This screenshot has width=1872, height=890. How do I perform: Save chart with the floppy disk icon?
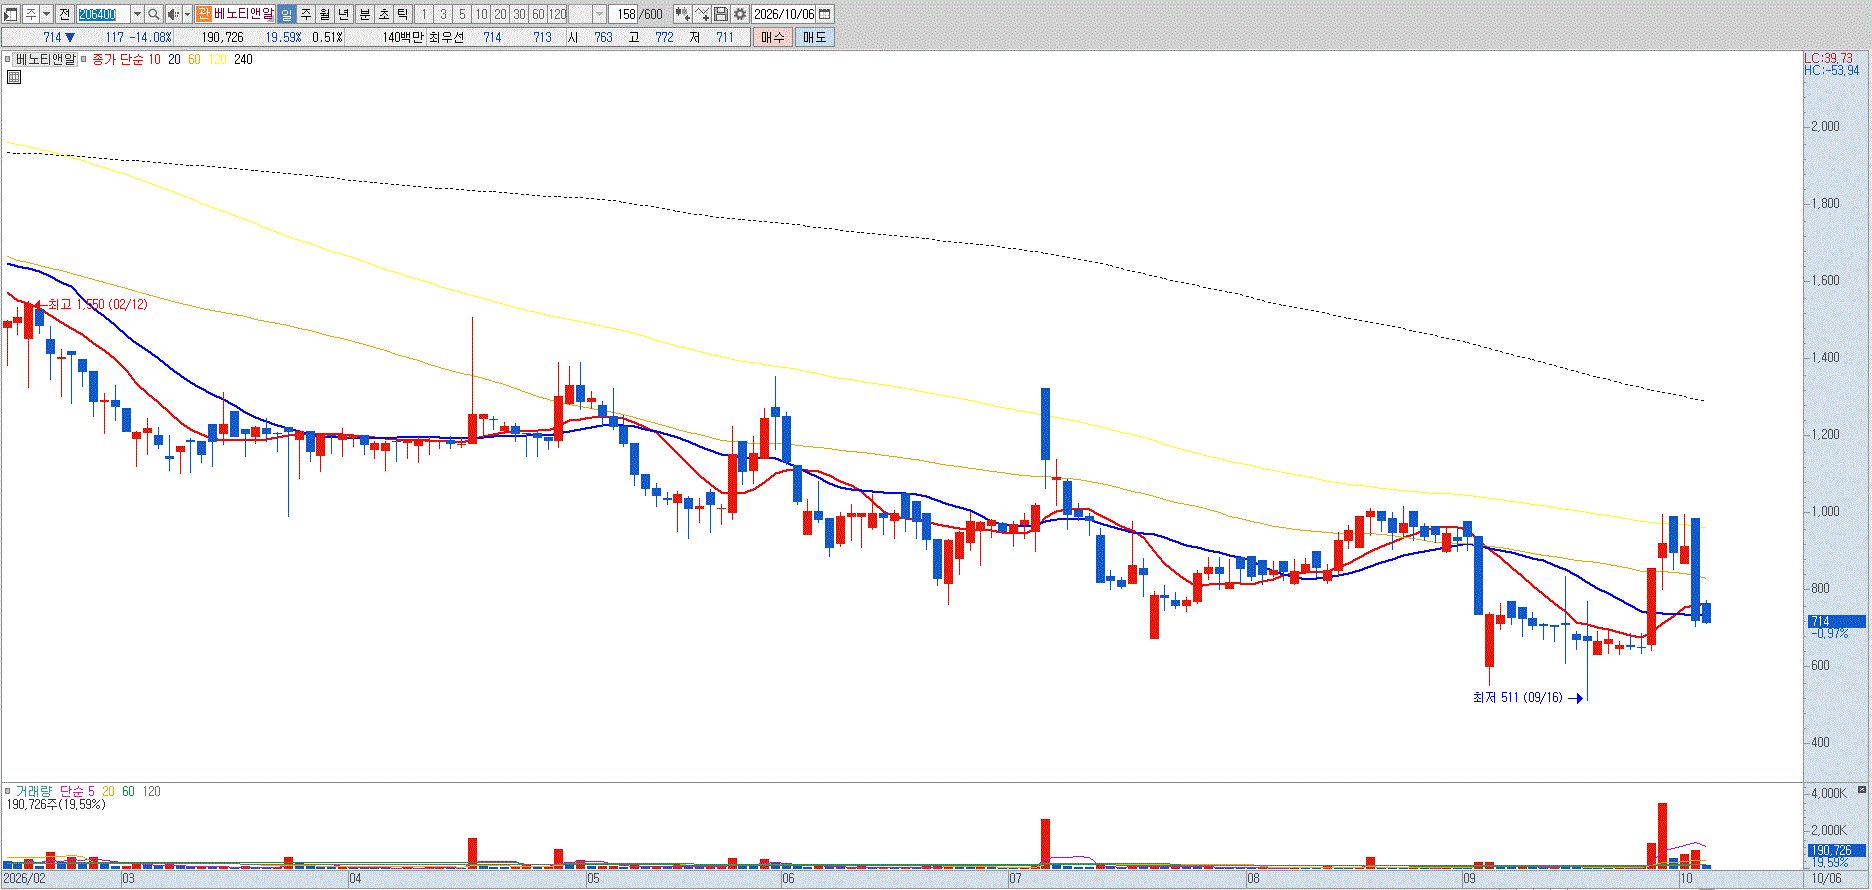[721, 14]
